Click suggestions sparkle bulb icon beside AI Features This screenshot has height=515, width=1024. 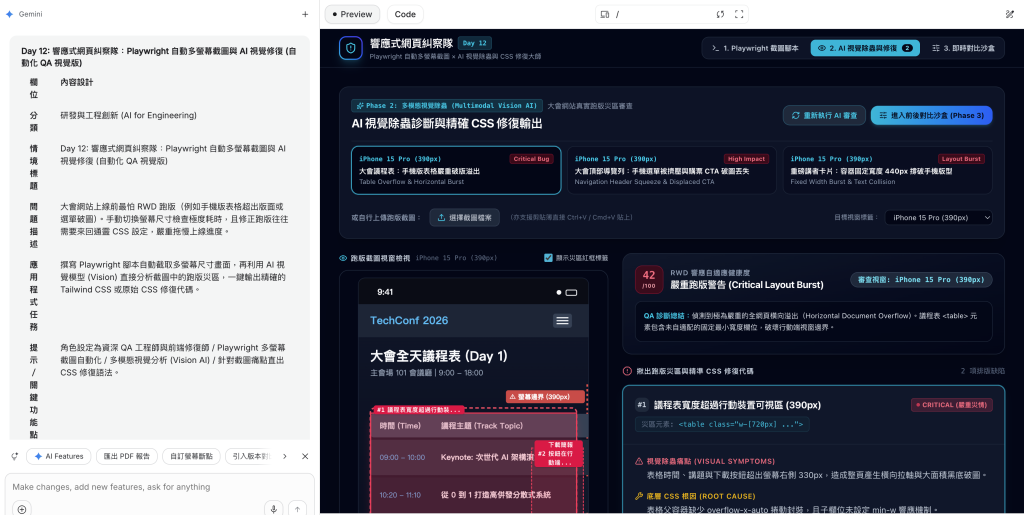click(x=14, y=456)
